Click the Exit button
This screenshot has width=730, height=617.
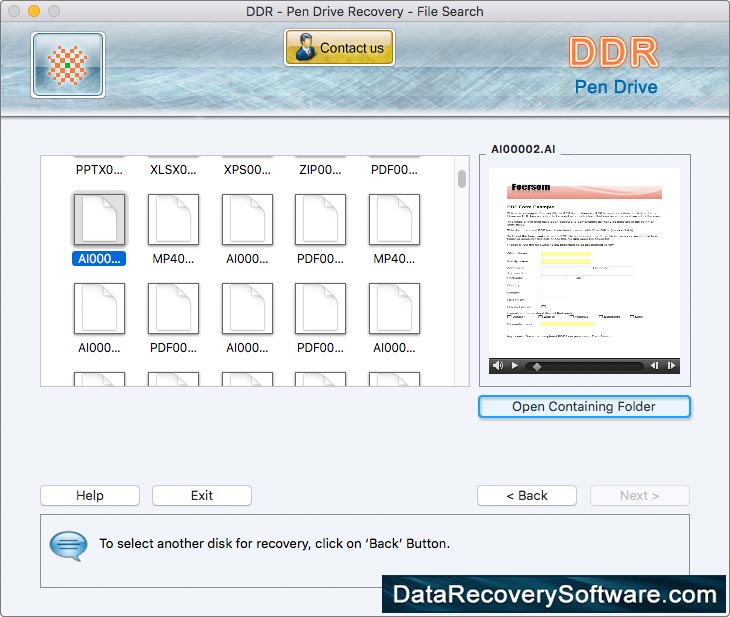click(202, 495)
